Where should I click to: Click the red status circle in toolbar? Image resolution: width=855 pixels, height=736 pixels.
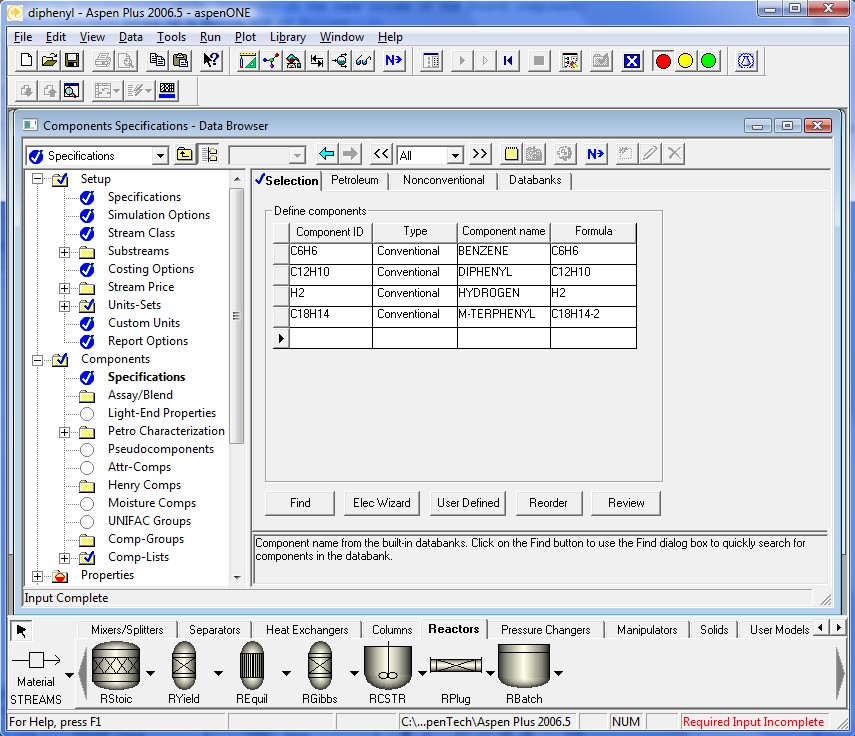[x=662, y=61]
